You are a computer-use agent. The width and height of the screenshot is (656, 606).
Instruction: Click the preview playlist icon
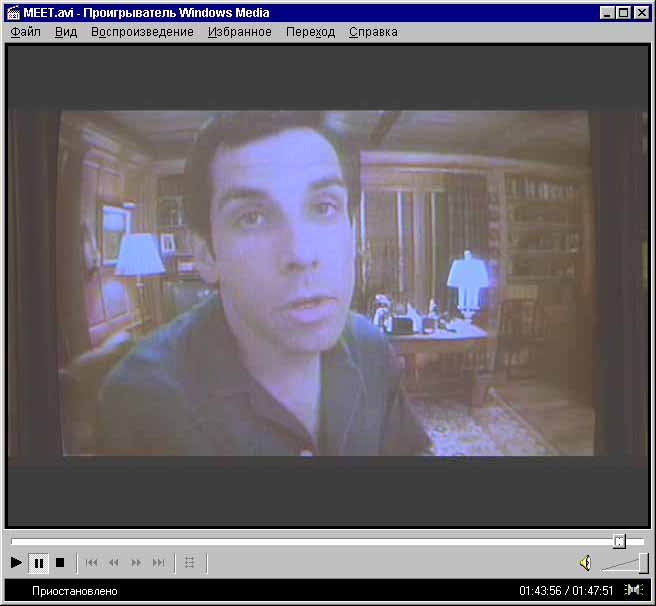190,563
